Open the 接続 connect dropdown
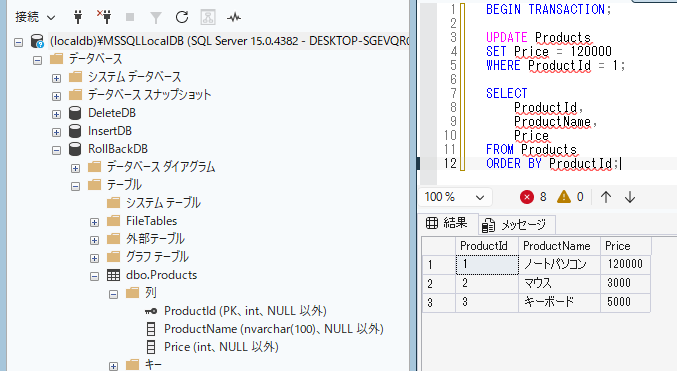 (x=35, y=17)
